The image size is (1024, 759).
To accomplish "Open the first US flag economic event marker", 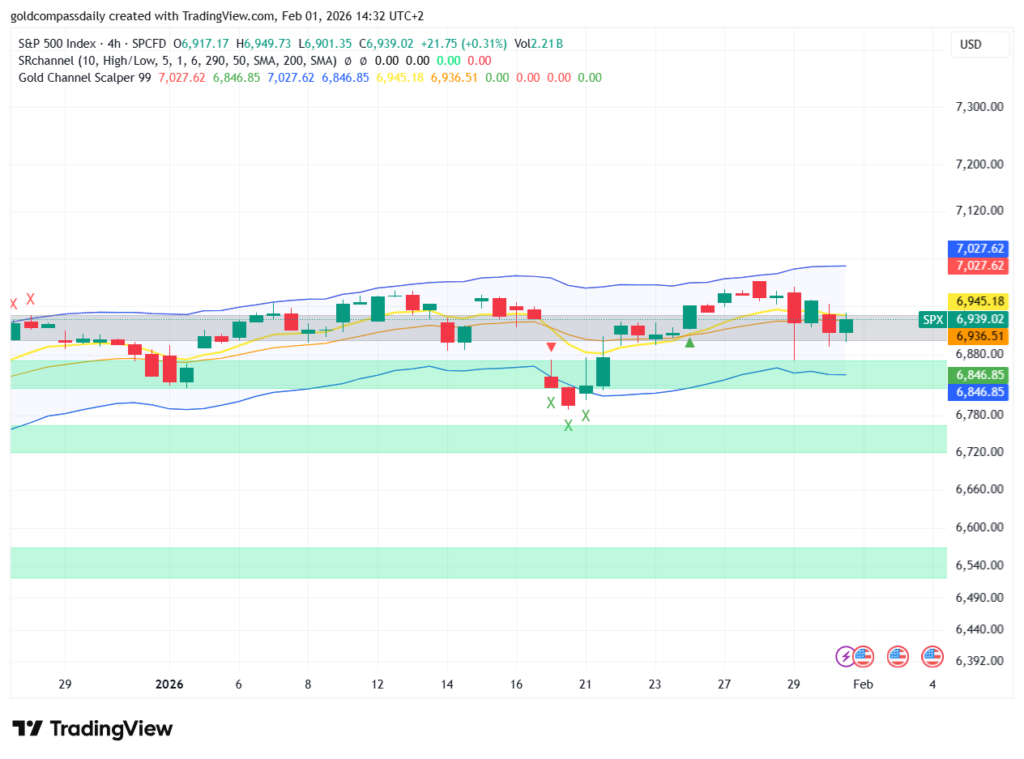I will pyautogui.click(x=863, y=657).
